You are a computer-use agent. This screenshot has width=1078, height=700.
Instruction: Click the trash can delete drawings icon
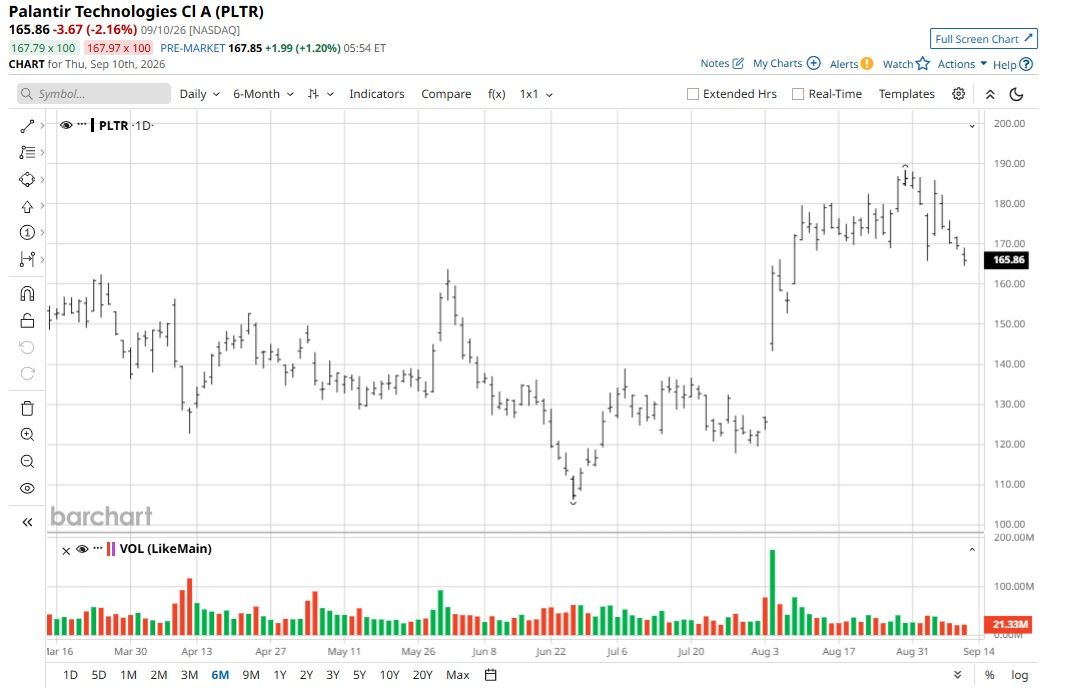click(x=27, y=408)
